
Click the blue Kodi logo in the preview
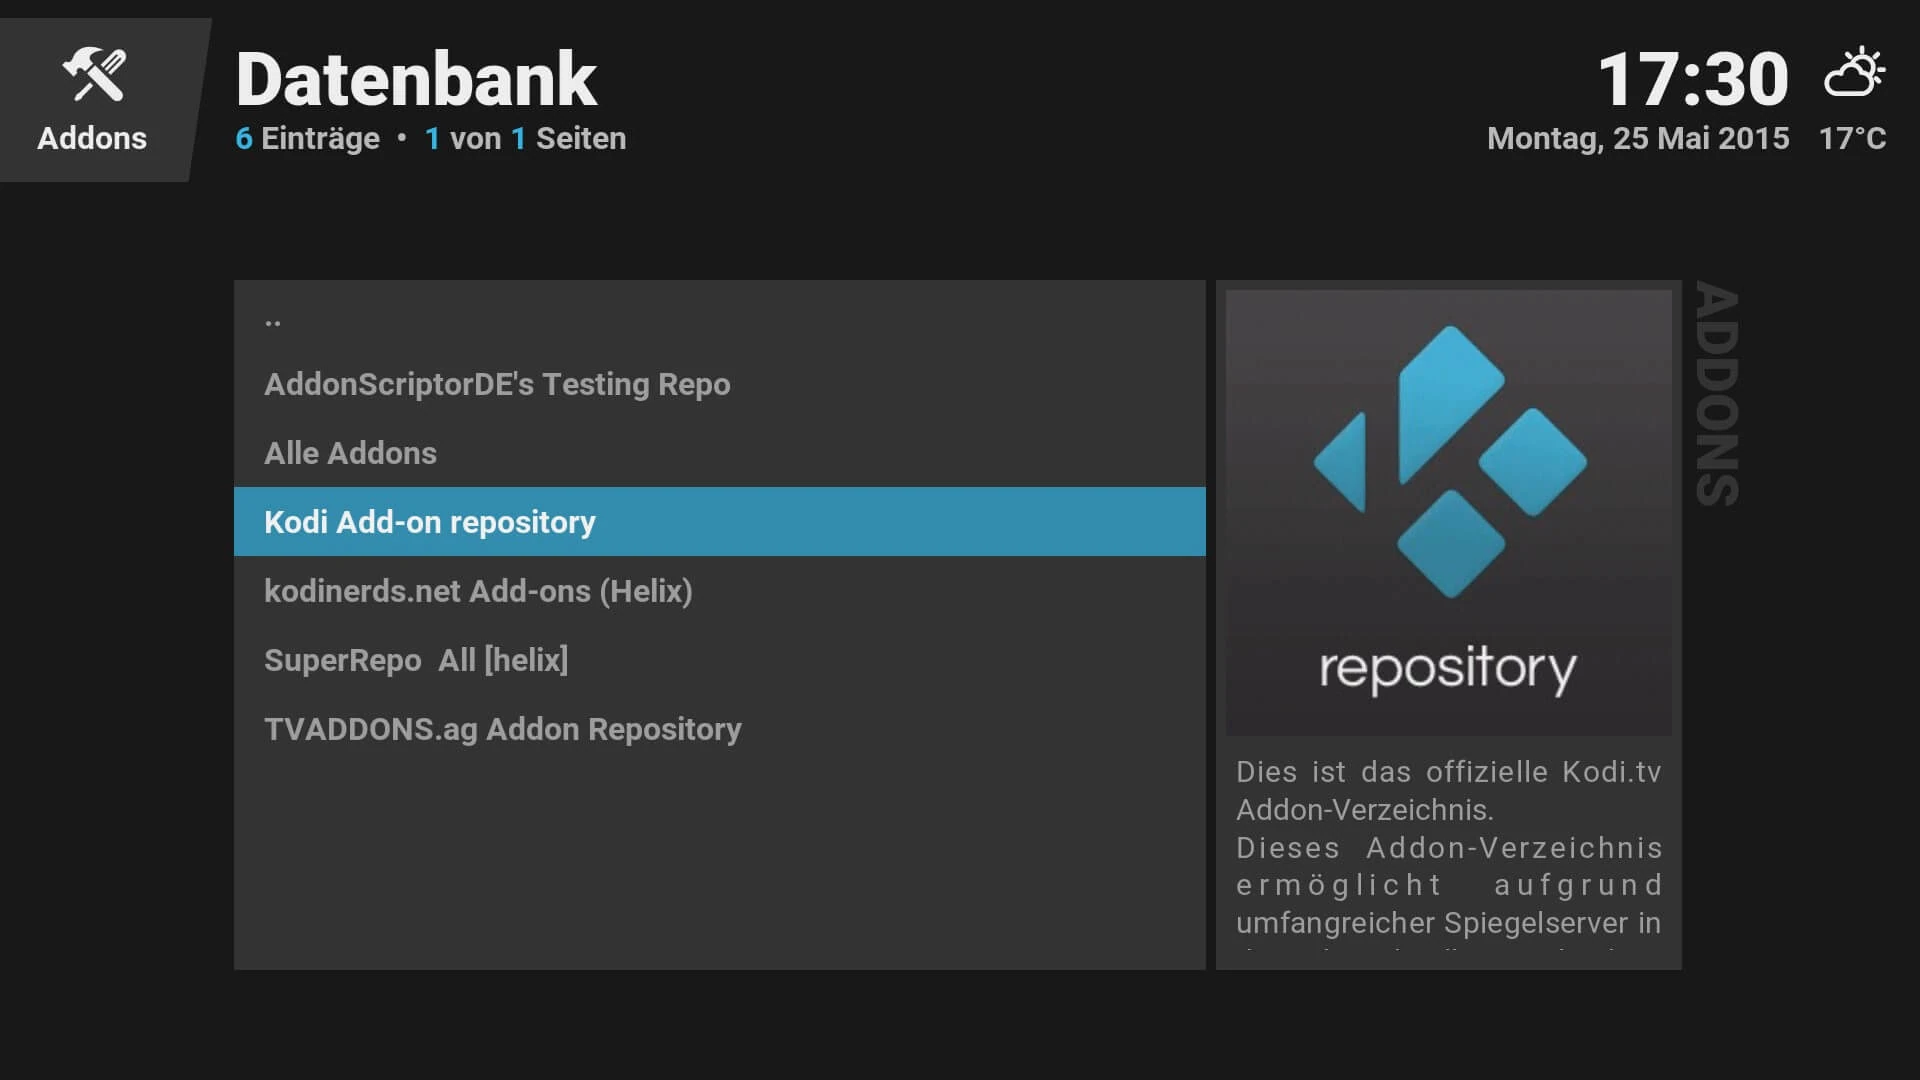[x=1449, y=462]
